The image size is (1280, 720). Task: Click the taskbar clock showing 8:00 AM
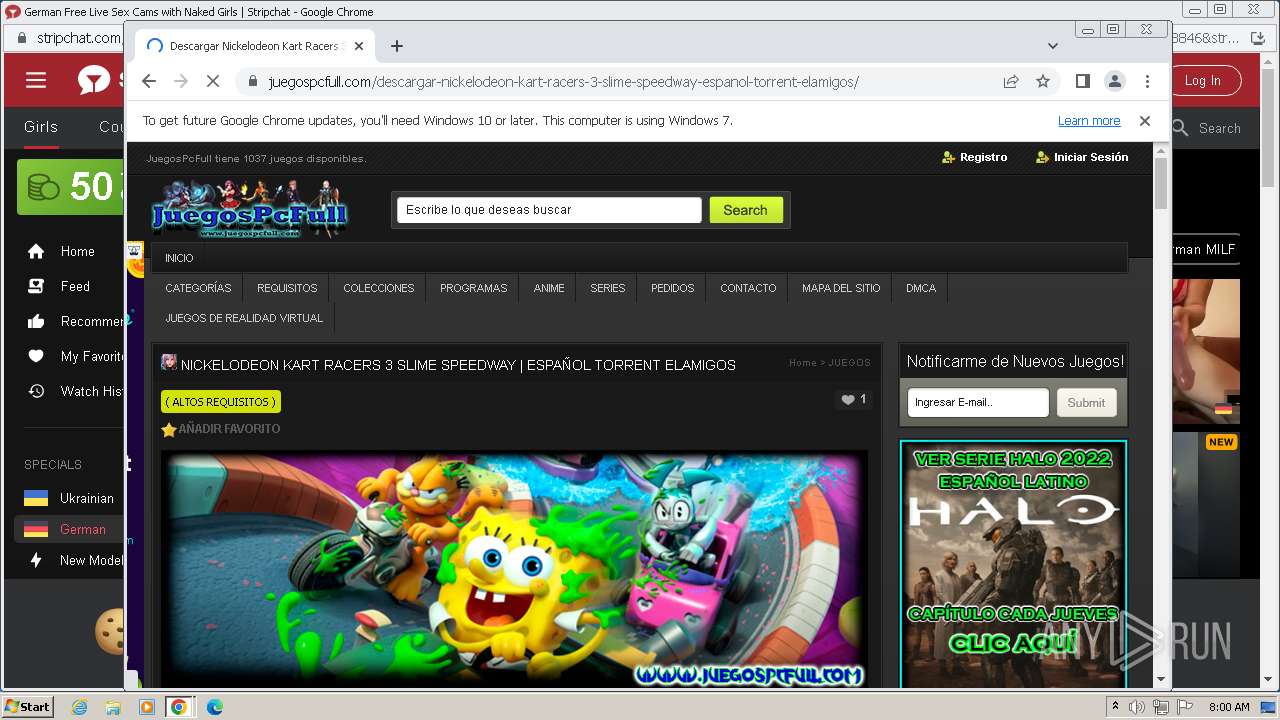(x=1229, y=707)
